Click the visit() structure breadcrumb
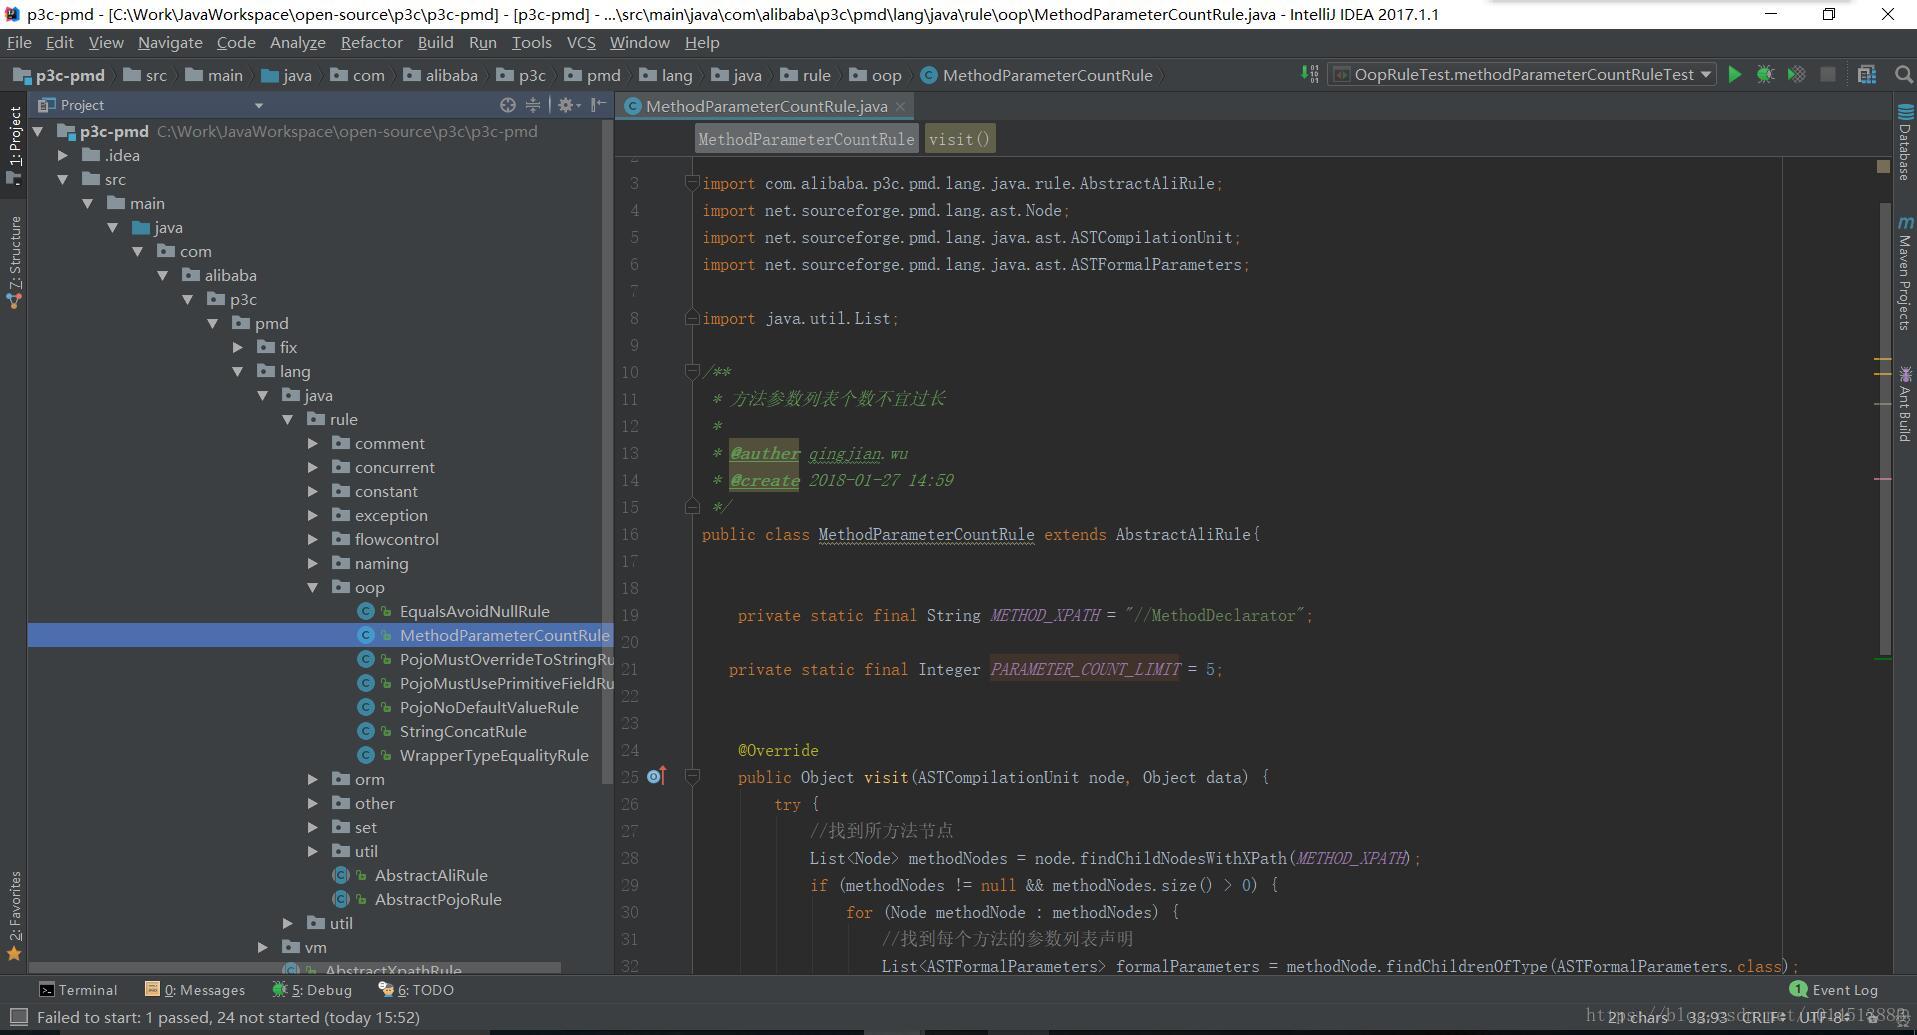The width and height of the screenshot is (1917, 1035). (x=959, y=139)
